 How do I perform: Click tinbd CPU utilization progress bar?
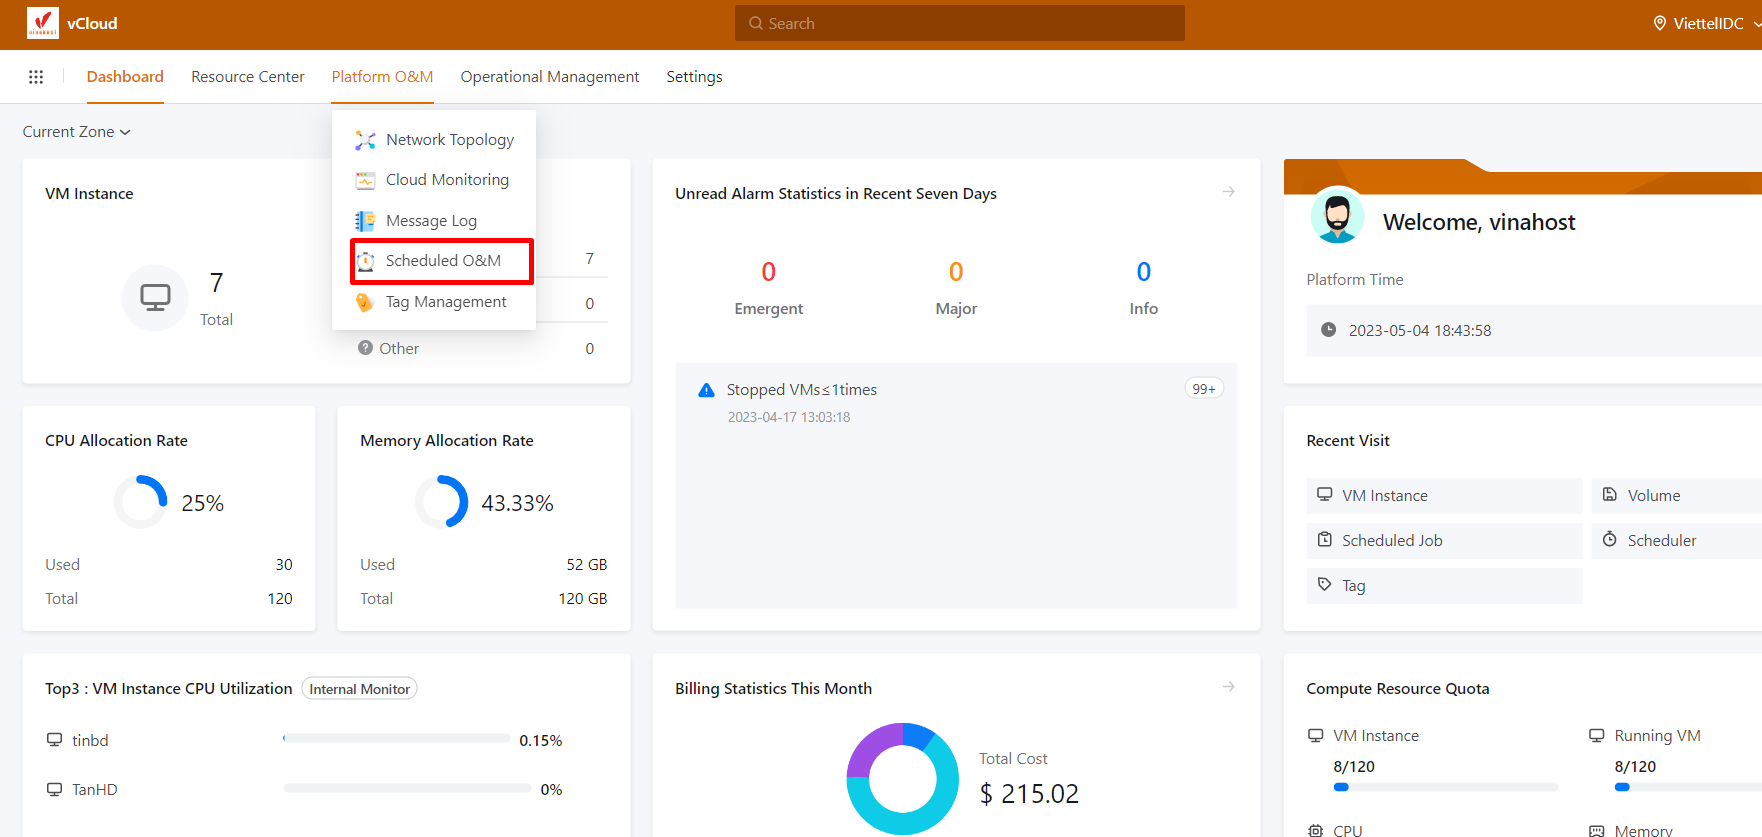click(396, 739)
